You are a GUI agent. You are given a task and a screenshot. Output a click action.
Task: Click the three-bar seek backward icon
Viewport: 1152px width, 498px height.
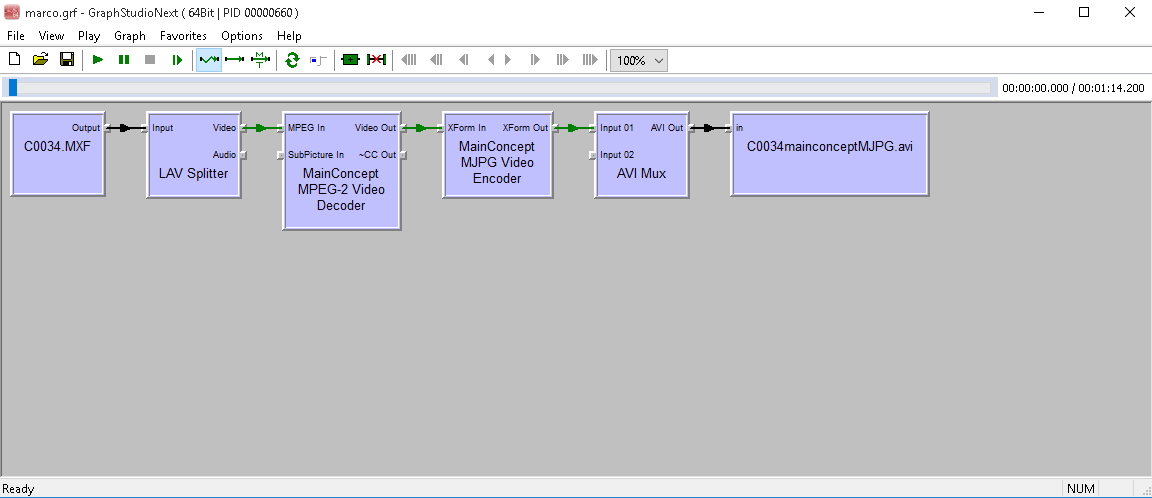point(436,60)
